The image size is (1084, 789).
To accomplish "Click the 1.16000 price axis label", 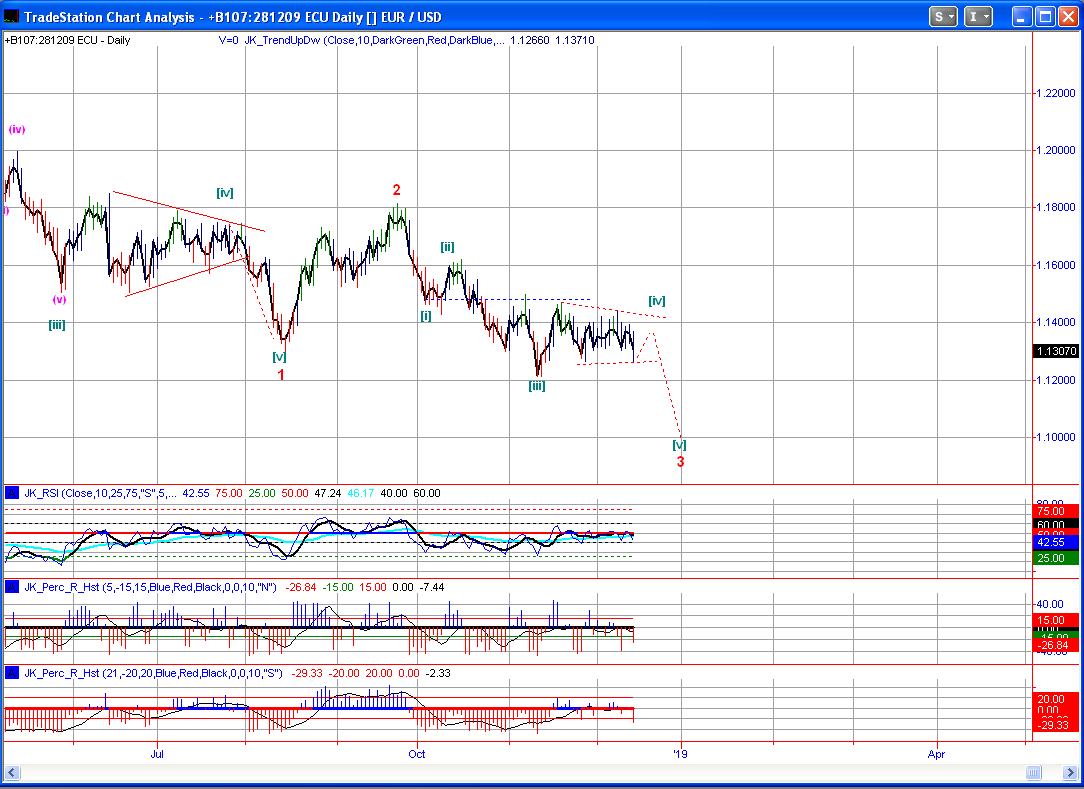I will [1056, 265].
